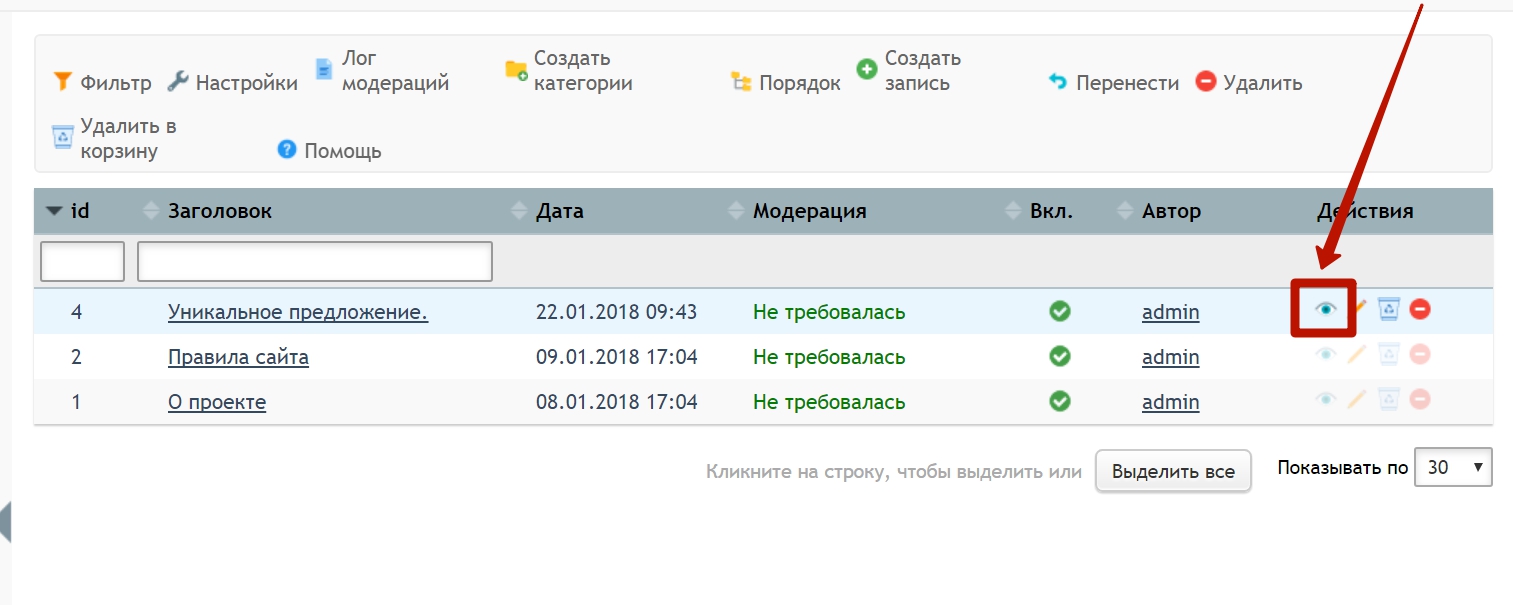Viewport: 1513px width, 605px height.
Task: Open Настройки wrench settings
Action: point(178,82)
